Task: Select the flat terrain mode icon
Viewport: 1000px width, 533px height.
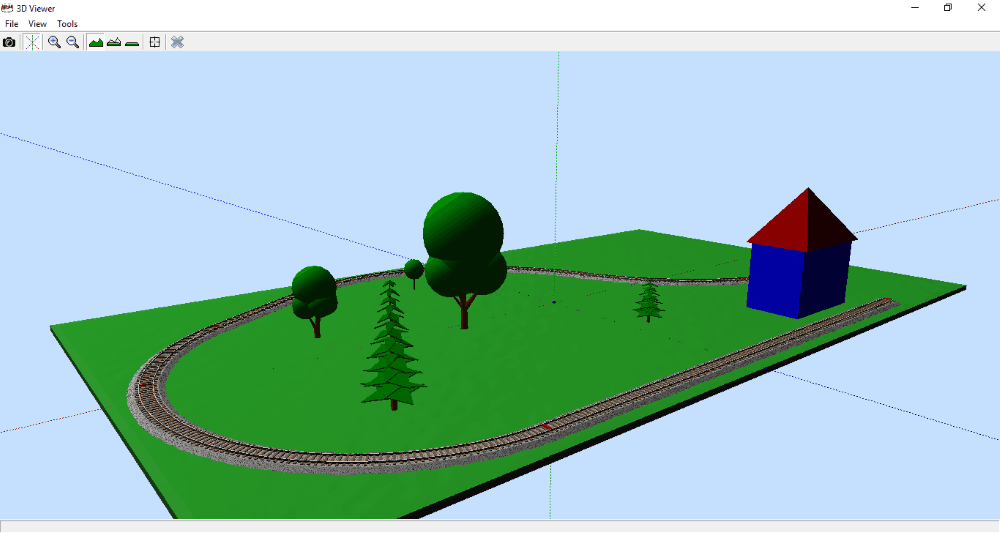Action: pos(132,42)
